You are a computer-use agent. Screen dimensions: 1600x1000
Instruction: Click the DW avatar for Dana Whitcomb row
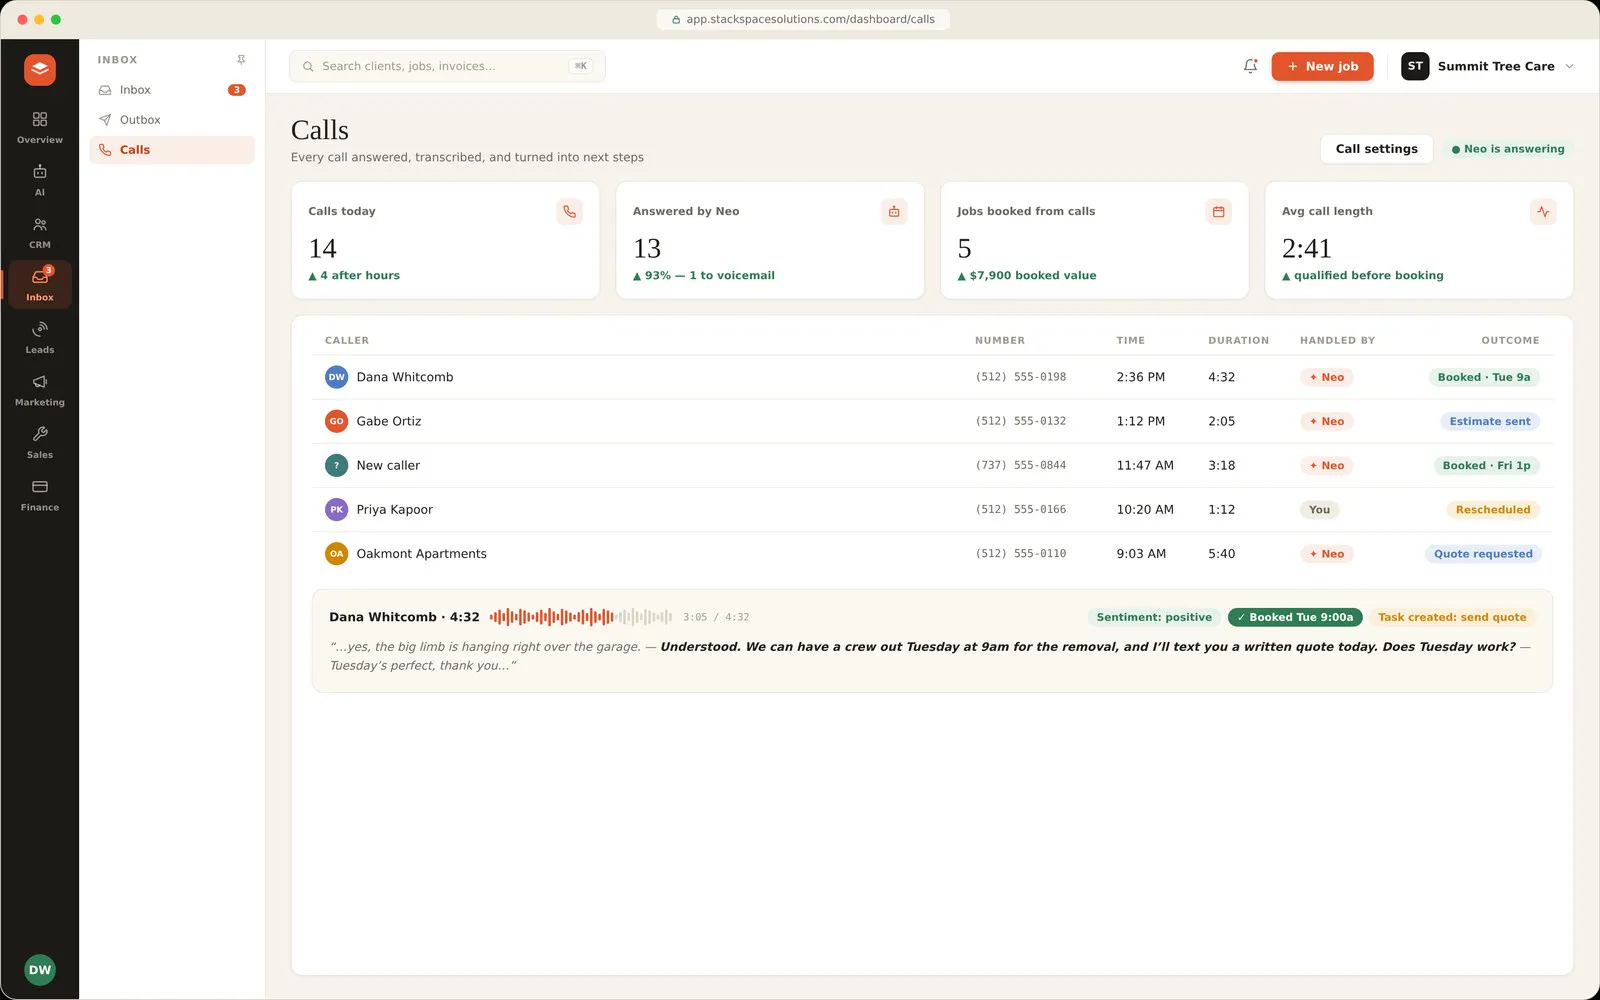tap(336, 377)
